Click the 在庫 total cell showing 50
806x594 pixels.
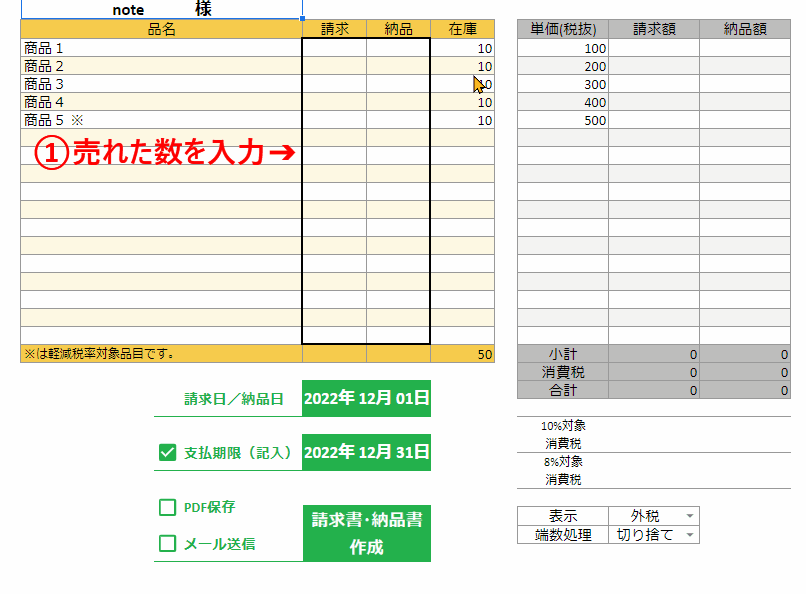point(462,354)
